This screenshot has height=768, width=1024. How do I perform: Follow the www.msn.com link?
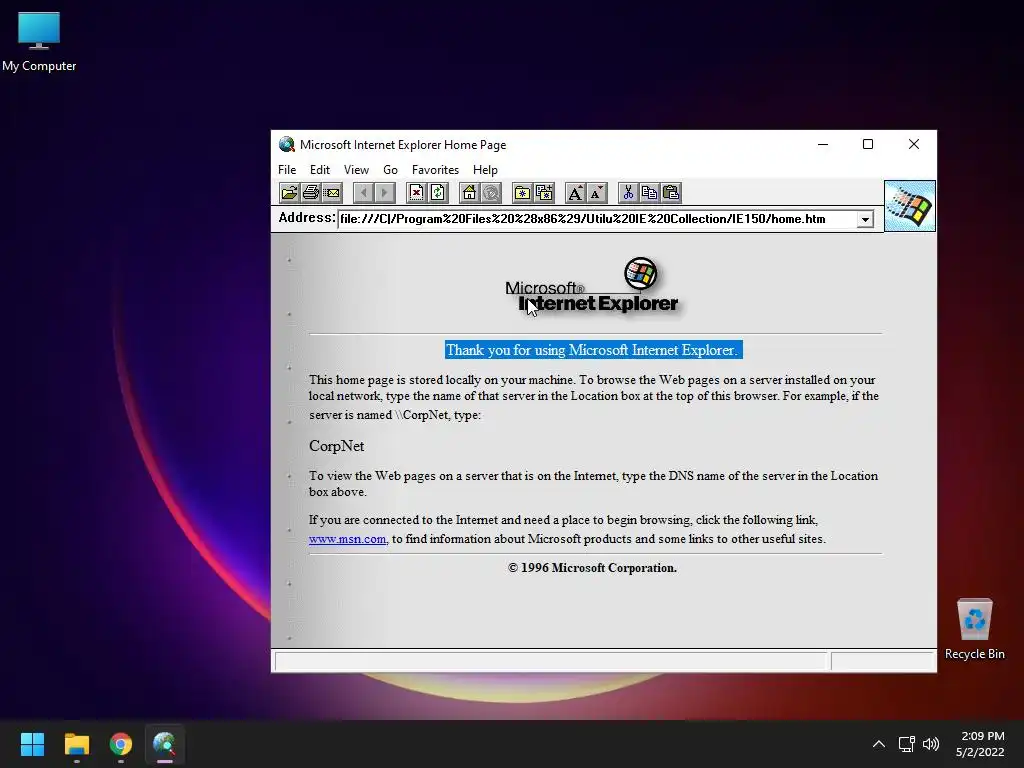[347, 539]
